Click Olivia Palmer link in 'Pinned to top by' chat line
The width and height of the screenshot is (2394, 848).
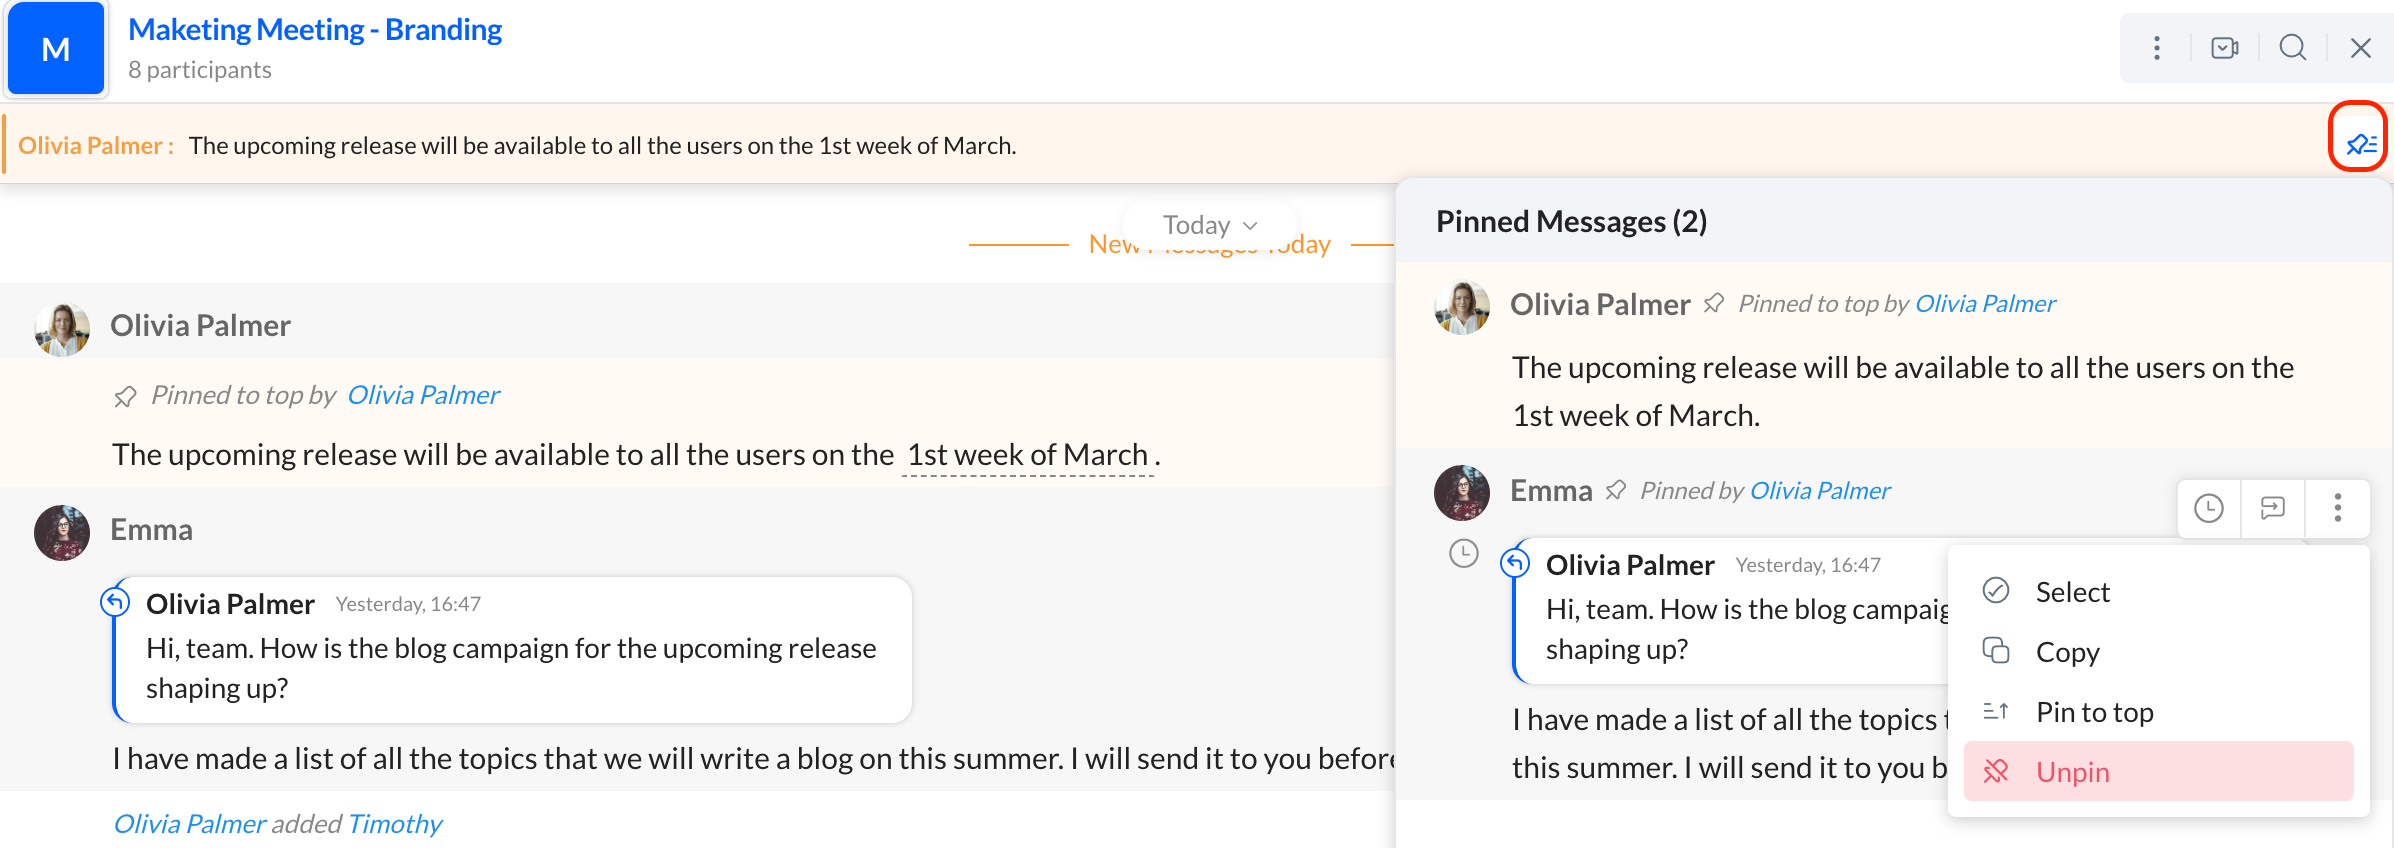[x=423, y=396]
